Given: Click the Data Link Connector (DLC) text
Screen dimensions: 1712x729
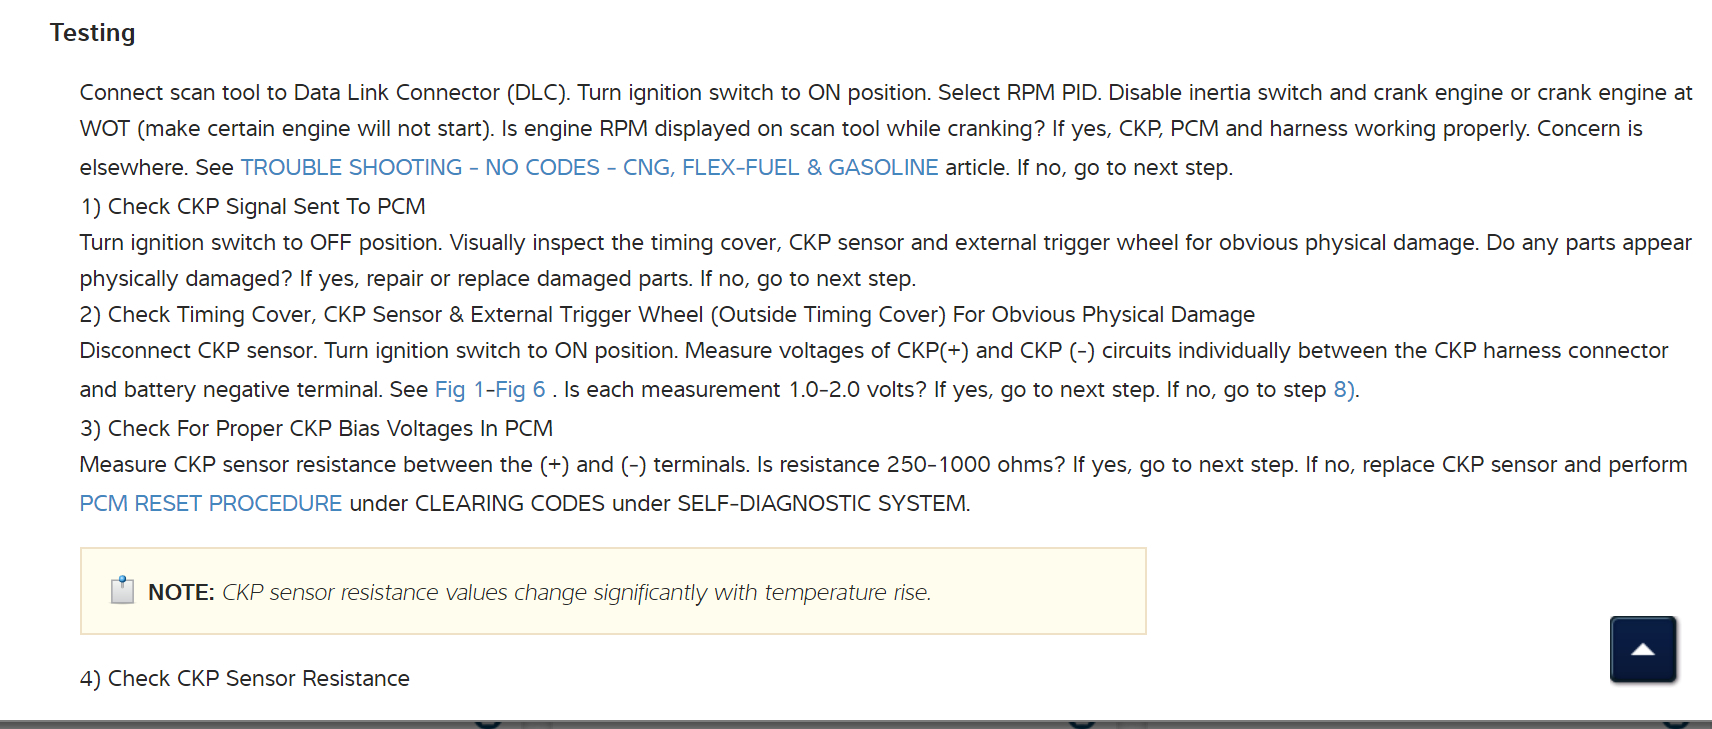Looking at the screenshot, I should (432, 93).
